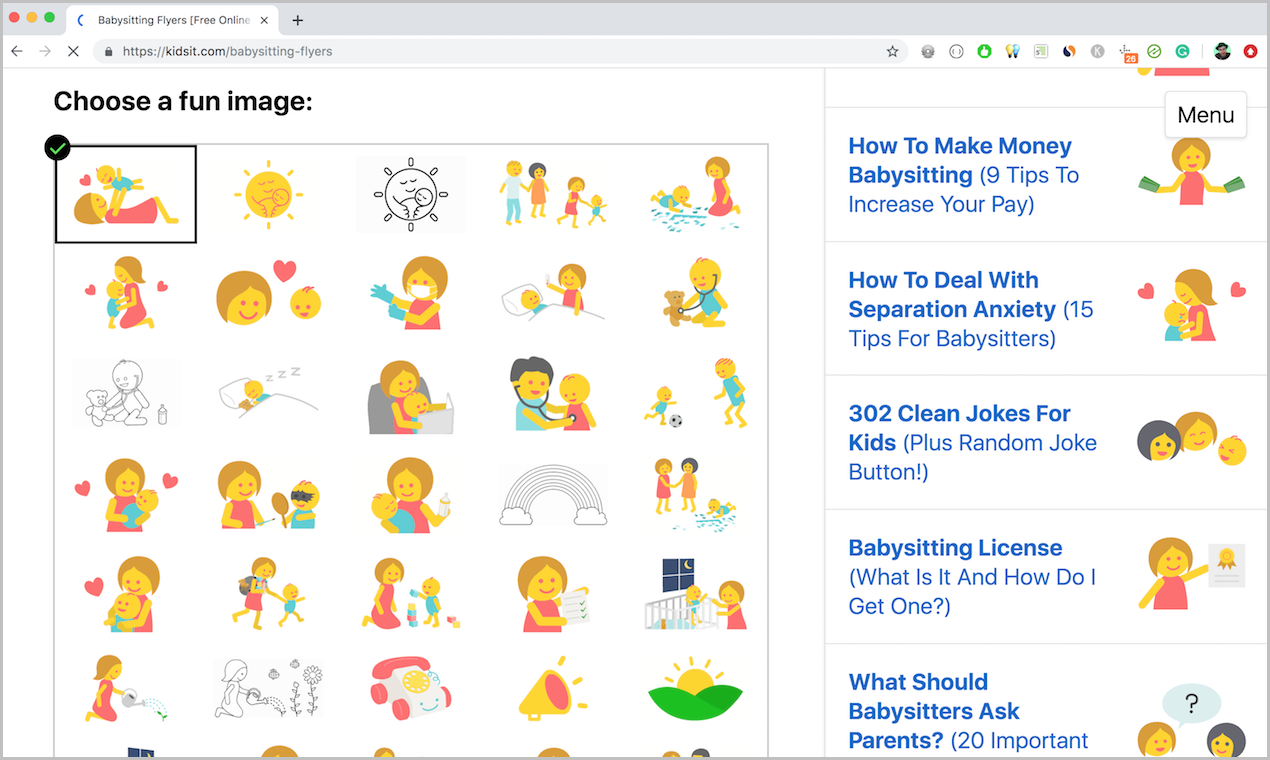Choose the sitter chasing child with backpack
1270x760 pixels.
pos(268,594)
